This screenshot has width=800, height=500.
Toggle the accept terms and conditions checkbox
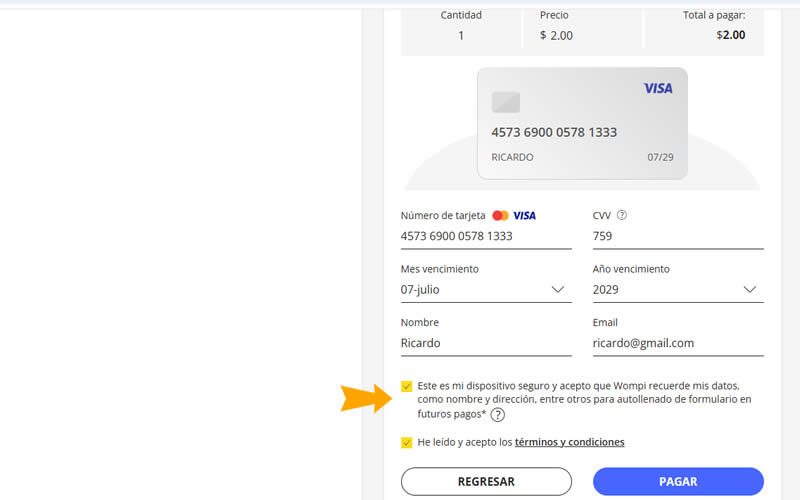406,442
